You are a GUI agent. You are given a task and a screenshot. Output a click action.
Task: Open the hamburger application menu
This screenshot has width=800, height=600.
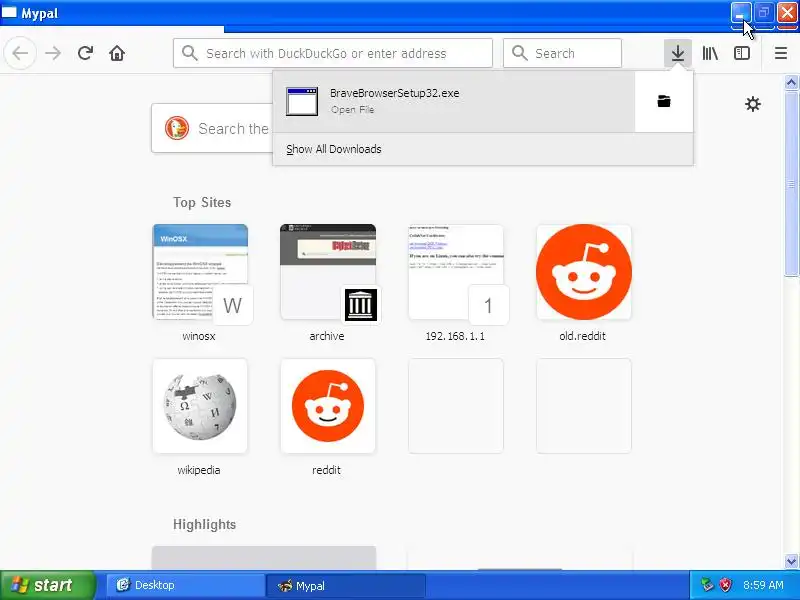pyautogui.click(x=781, y=53)
